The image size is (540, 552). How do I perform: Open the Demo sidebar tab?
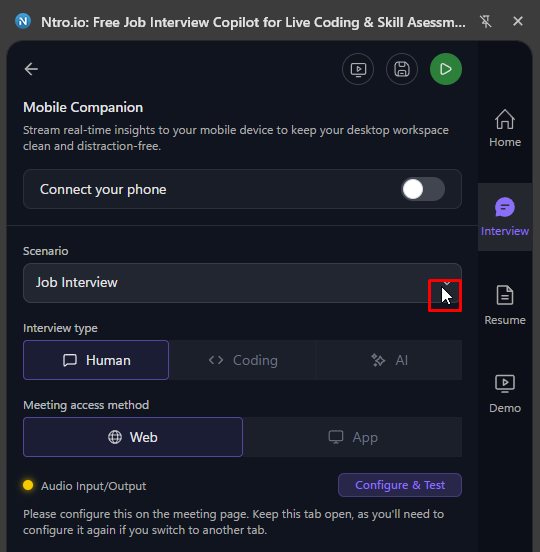coord(505,394)
